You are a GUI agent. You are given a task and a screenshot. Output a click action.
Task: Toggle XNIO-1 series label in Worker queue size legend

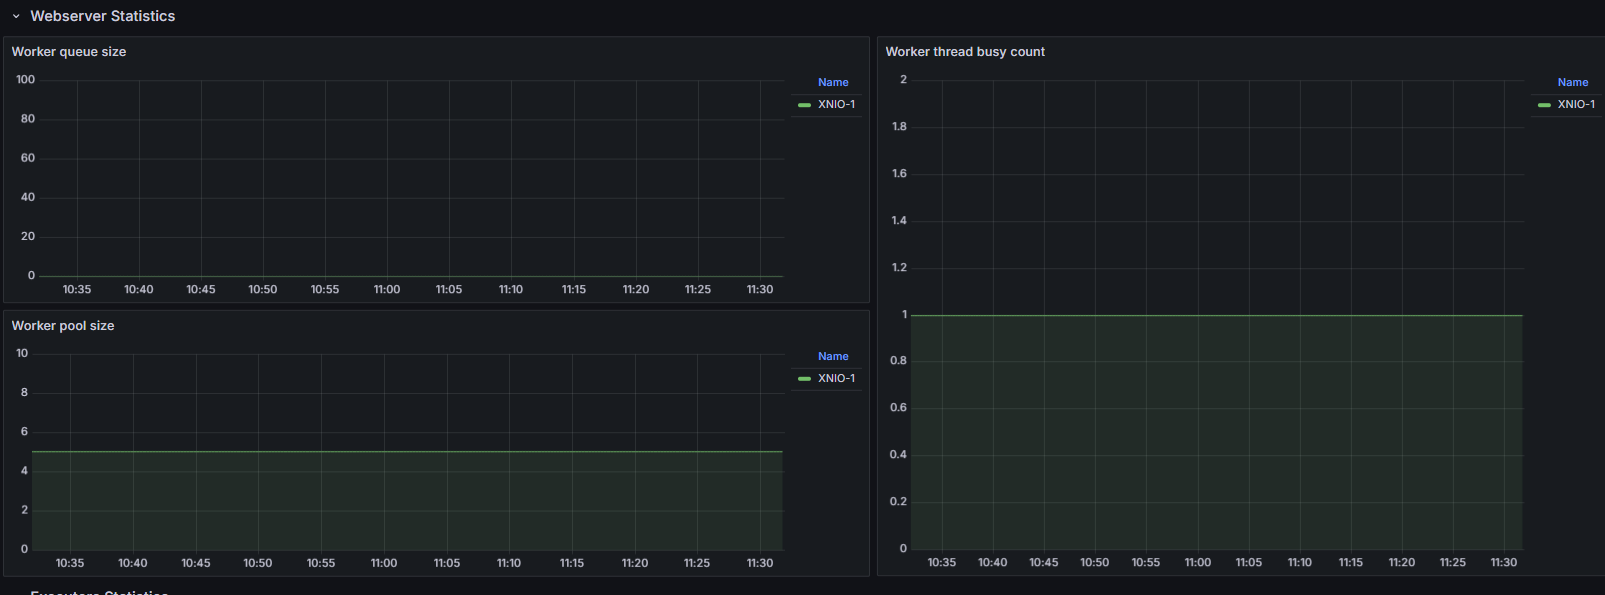pyautogui.click(x=836, y=105)
